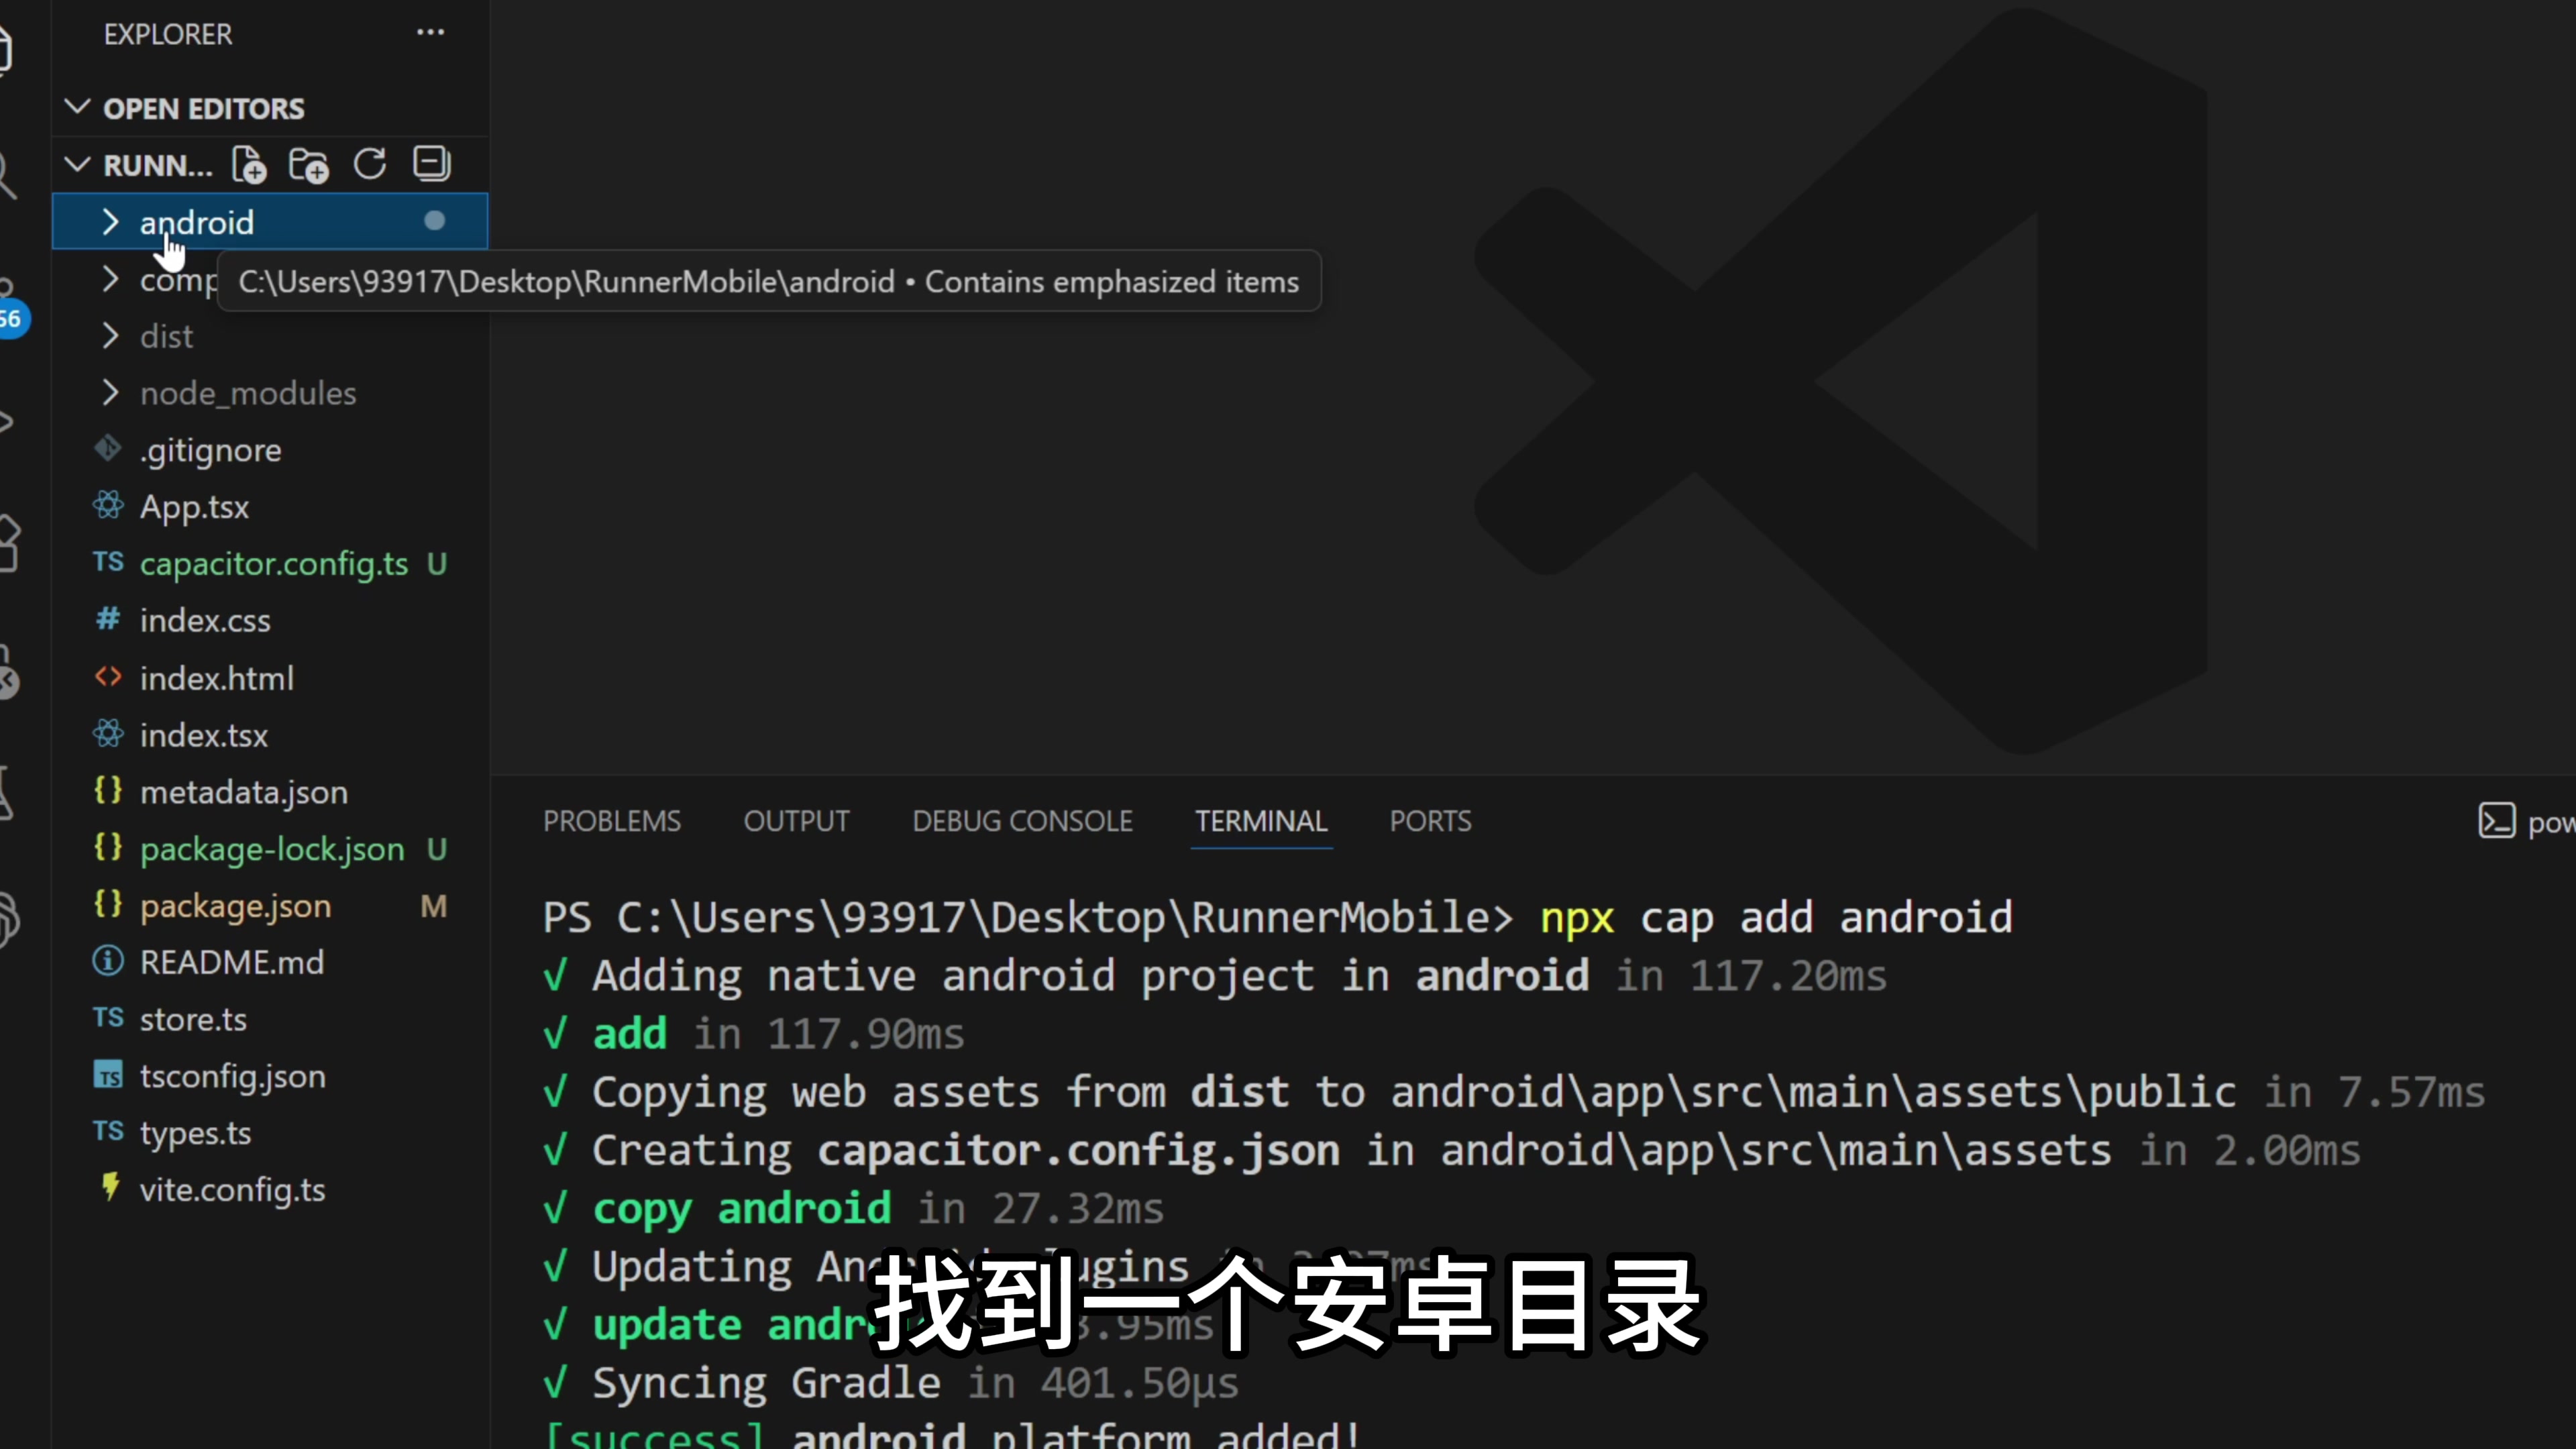This screenshot has height=1449, width=2576.
Task: Open the PORTS panel tab
Action: [x=1430, y=821]
